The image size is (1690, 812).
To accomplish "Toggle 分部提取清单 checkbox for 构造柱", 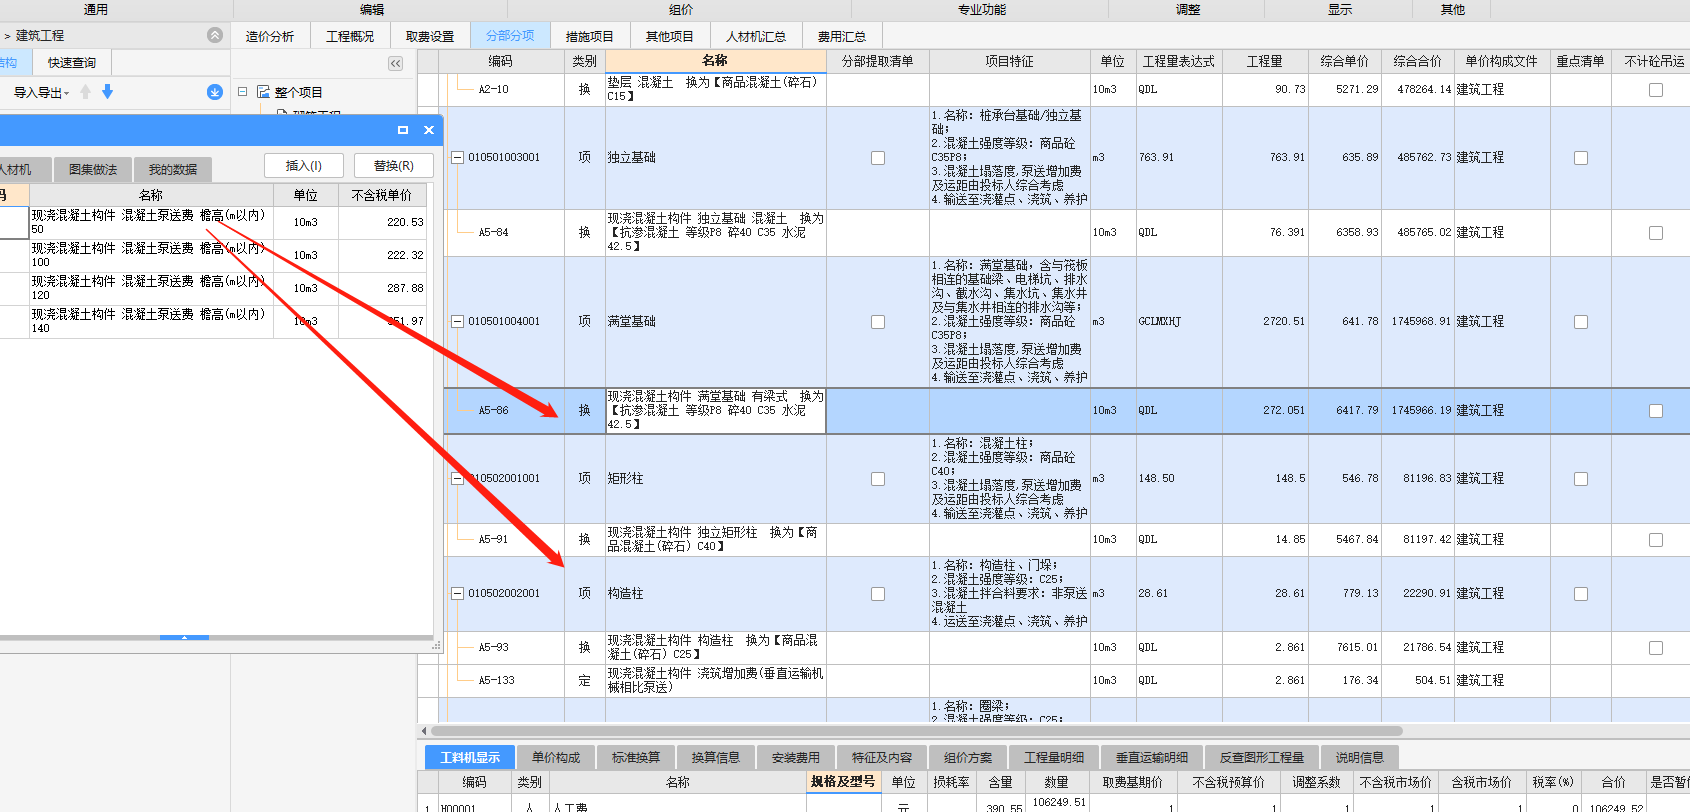I will point(878,594).
